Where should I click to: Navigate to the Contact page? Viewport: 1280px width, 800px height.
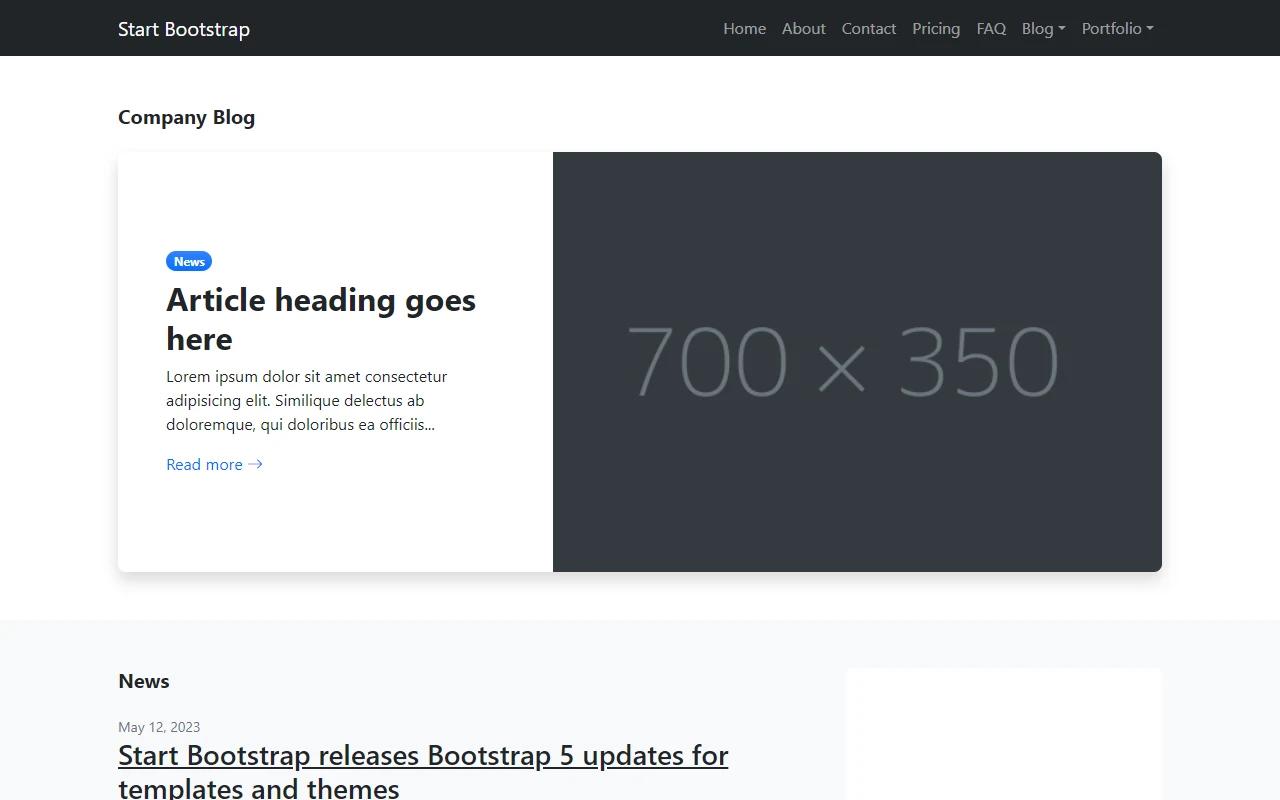click(869, 28)
